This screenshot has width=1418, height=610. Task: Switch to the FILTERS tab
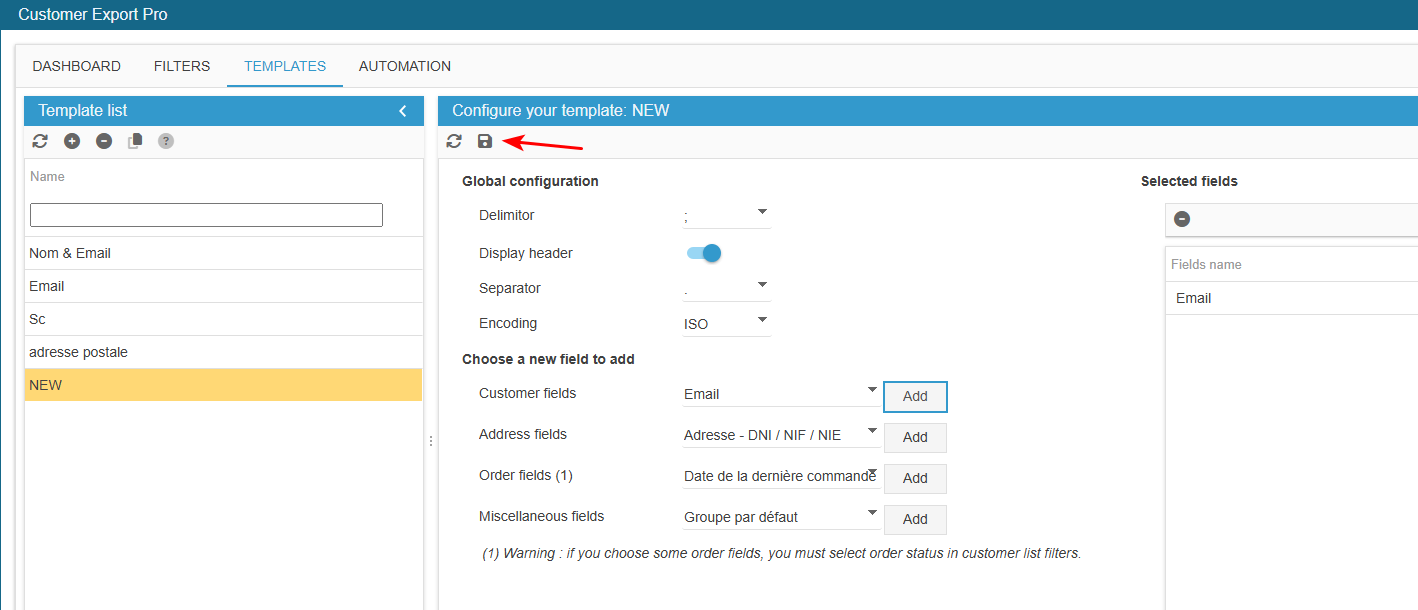pyautogui.click(x=182, y=66)
